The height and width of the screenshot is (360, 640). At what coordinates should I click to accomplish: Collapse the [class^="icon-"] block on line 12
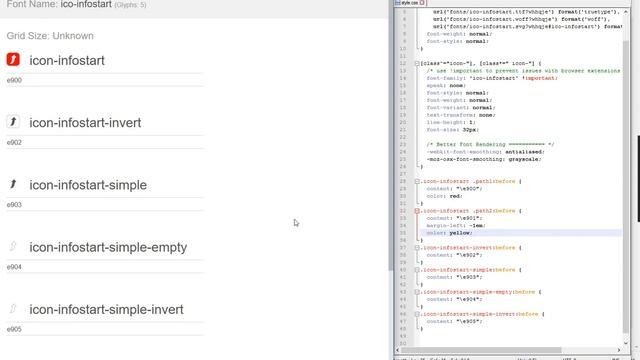[x=417, y=64]
